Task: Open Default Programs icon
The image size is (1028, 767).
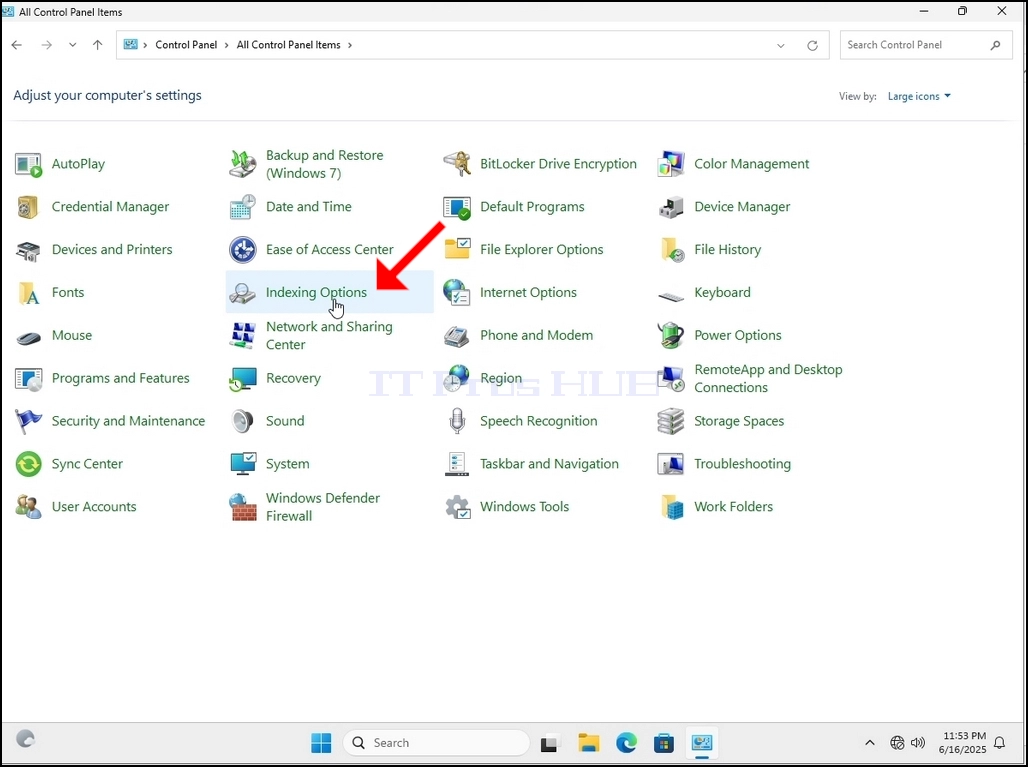Action: coord(457,207)
